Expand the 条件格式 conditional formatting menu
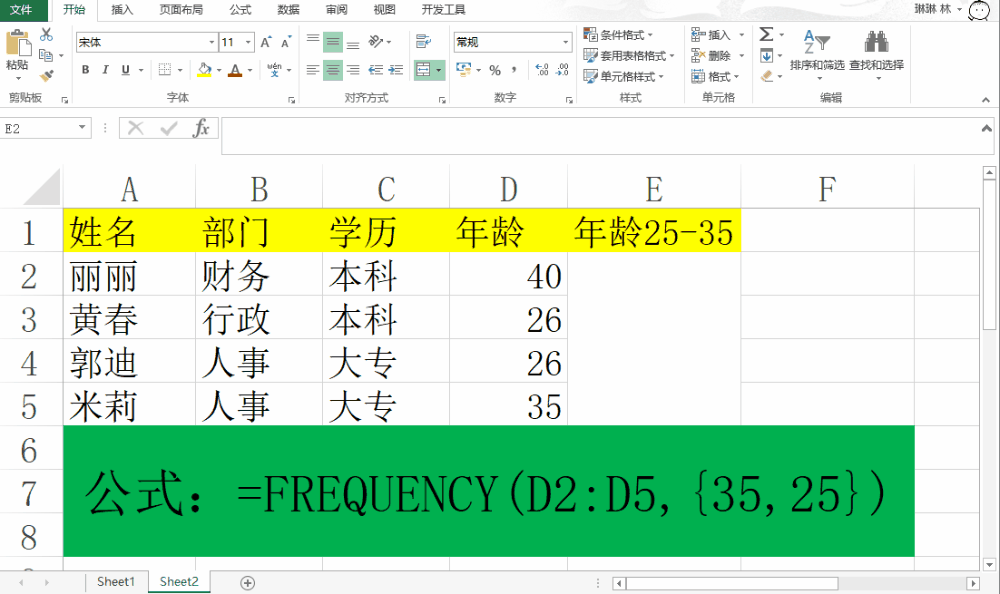The height and width of the screenshot is (594, 1000). 632,33
